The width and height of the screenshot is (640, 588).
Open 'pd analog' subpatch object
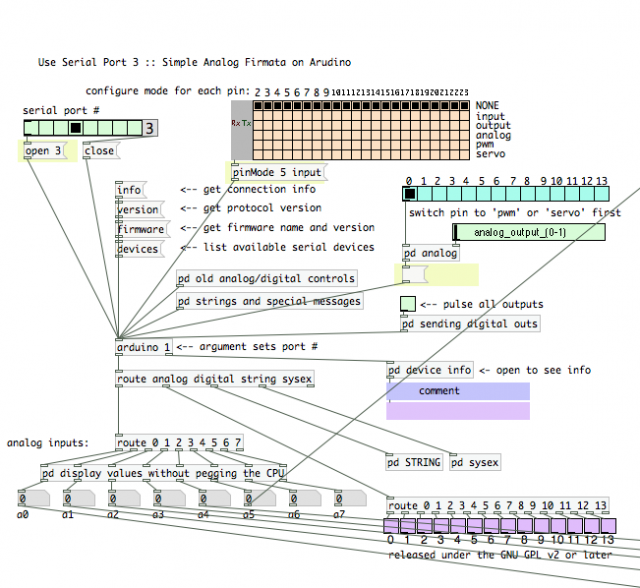(431, 253)
